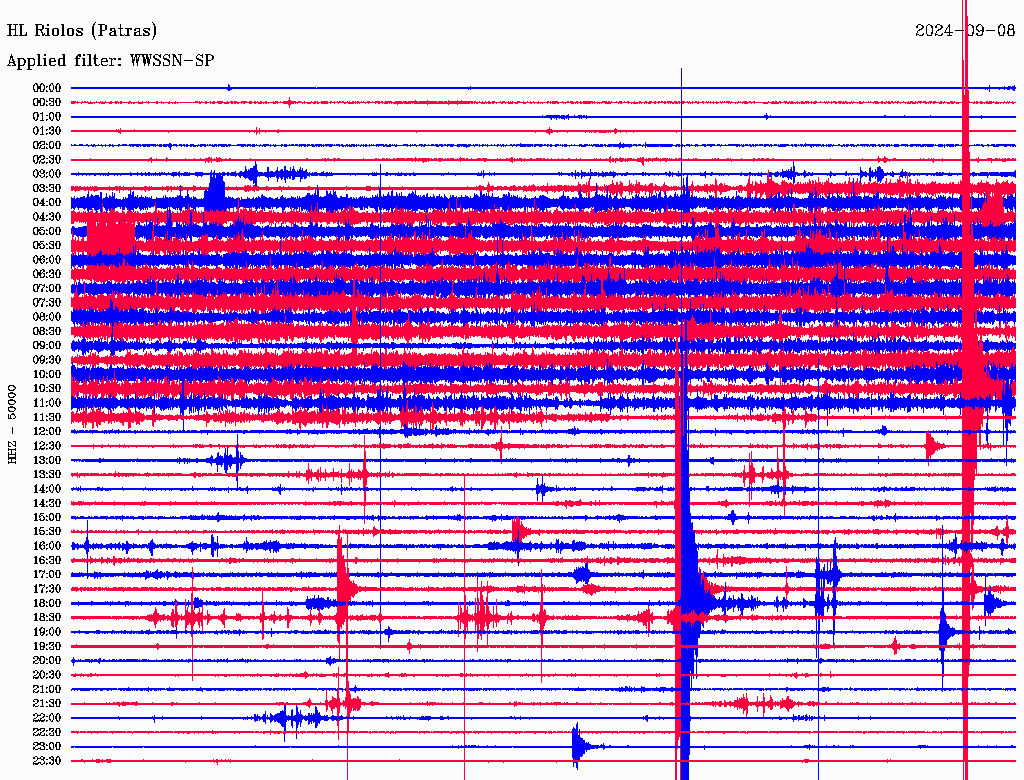1024x780 pixels.
Task: Select the 01:00 time label
Action: (47, 117)
